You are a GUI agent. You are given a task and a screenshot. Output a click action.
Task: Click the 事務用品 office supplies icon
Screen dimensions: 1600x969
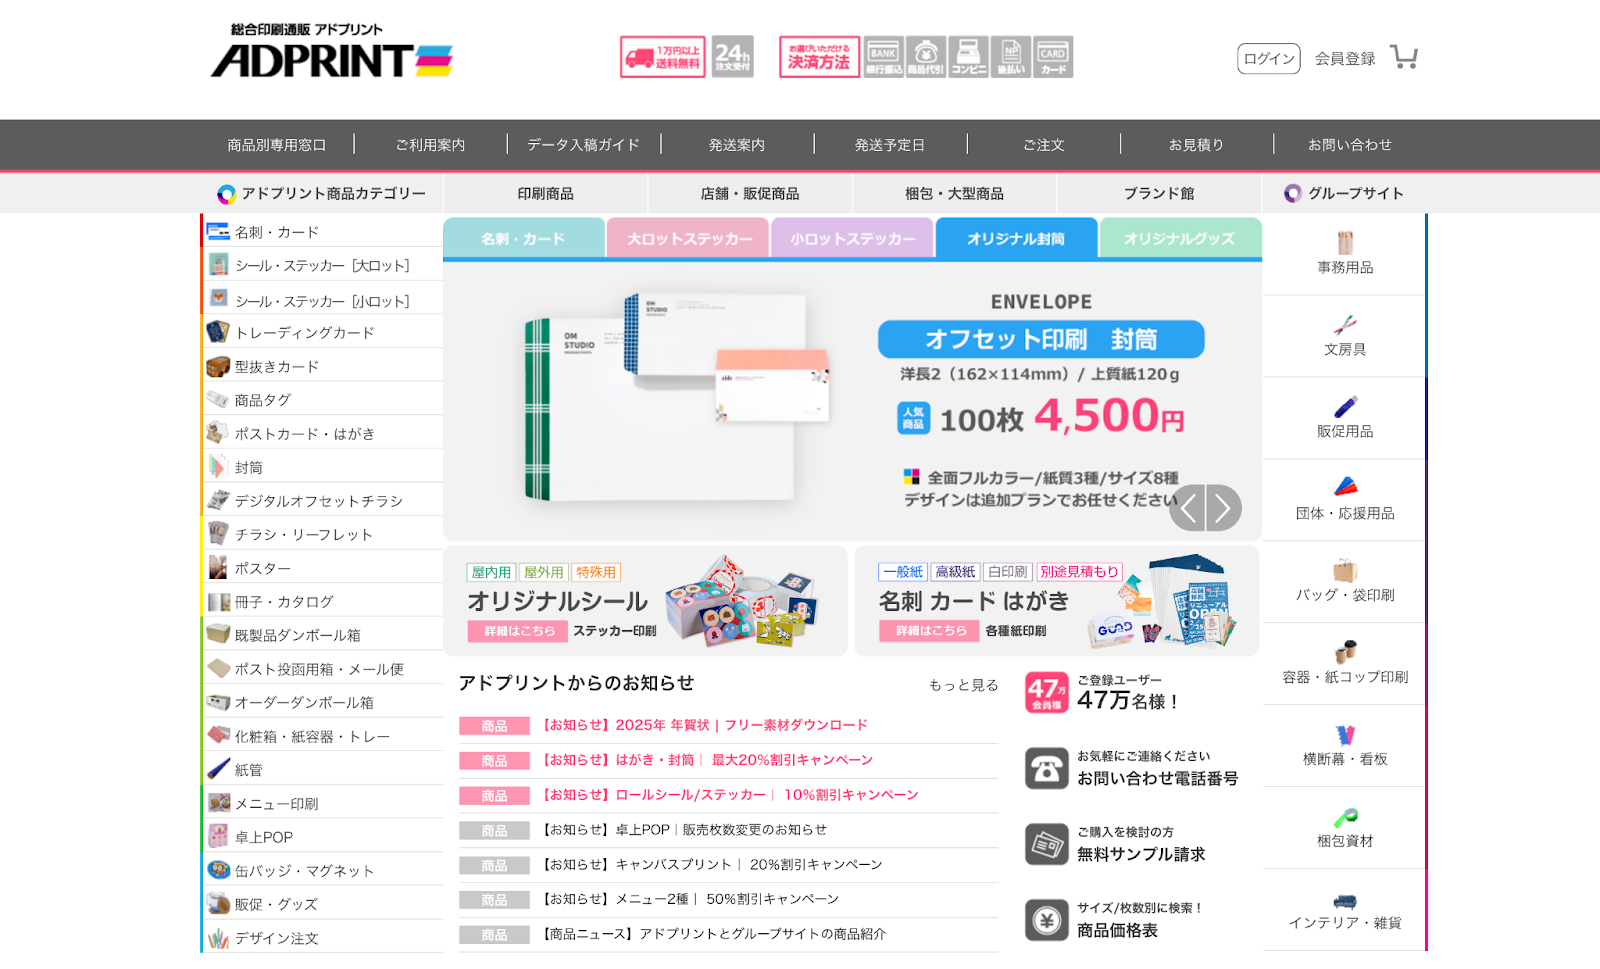click(x=1345, y=243)
